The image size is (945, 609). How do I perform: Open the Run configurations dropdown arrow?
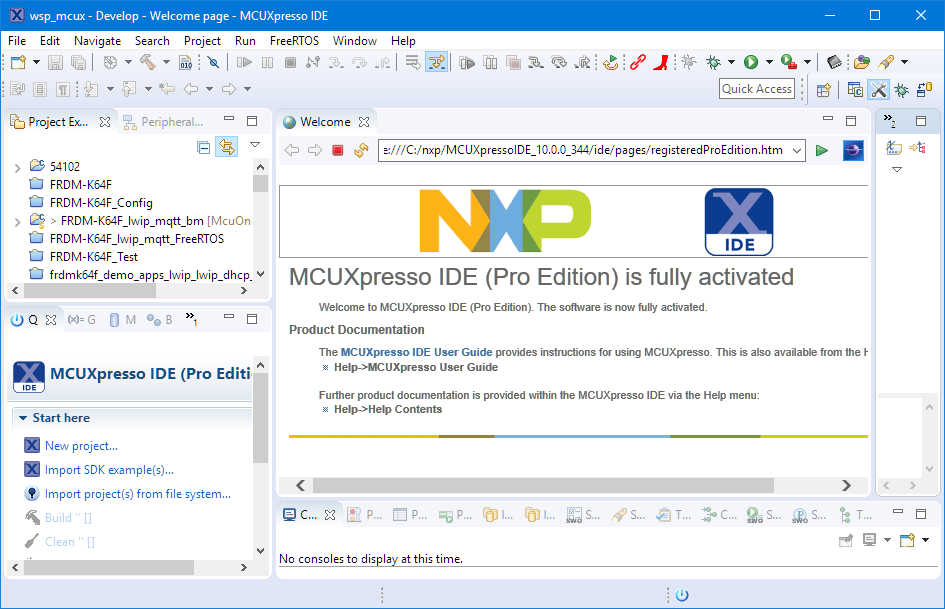tap(768, 62)
